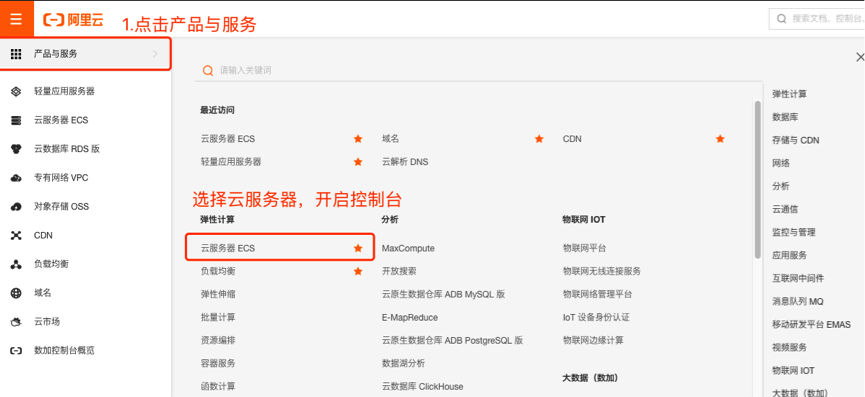Screen dimensions: 865x397
Task: Unstar 云服务器 ECS in 最近访问
Action: click(x=358, y=139)
